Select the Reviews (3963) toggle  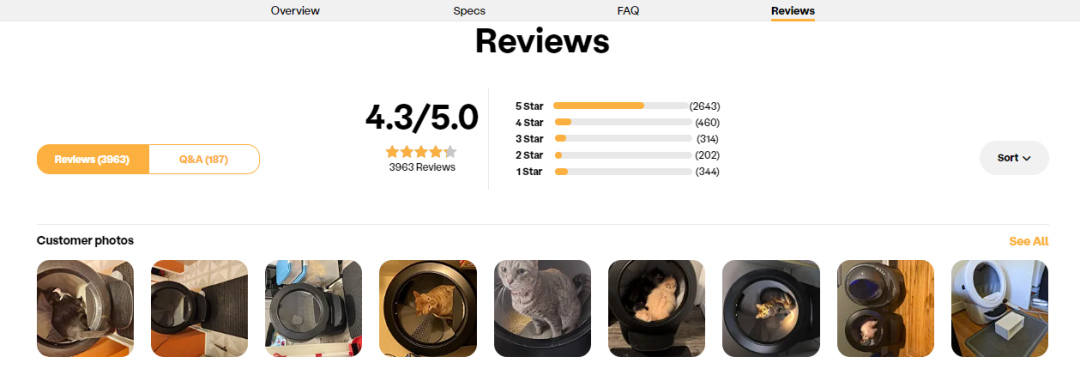(x=92, y=159)
